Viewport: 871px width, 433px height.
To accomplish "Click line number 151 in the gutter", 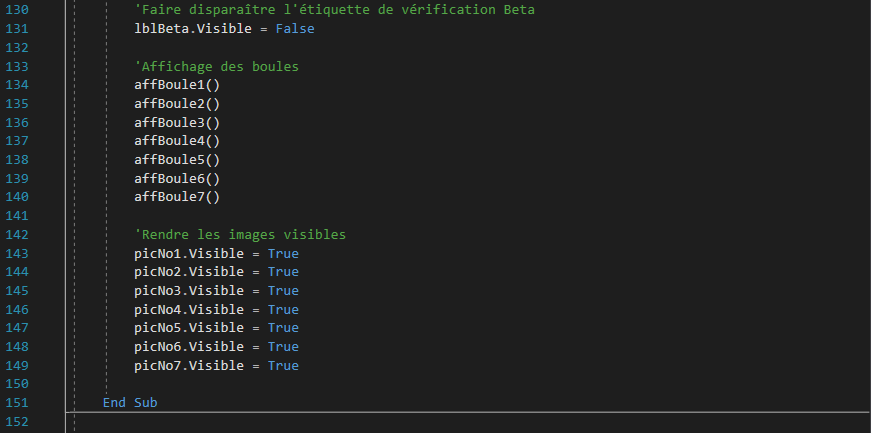I will (x=17, y=402).
